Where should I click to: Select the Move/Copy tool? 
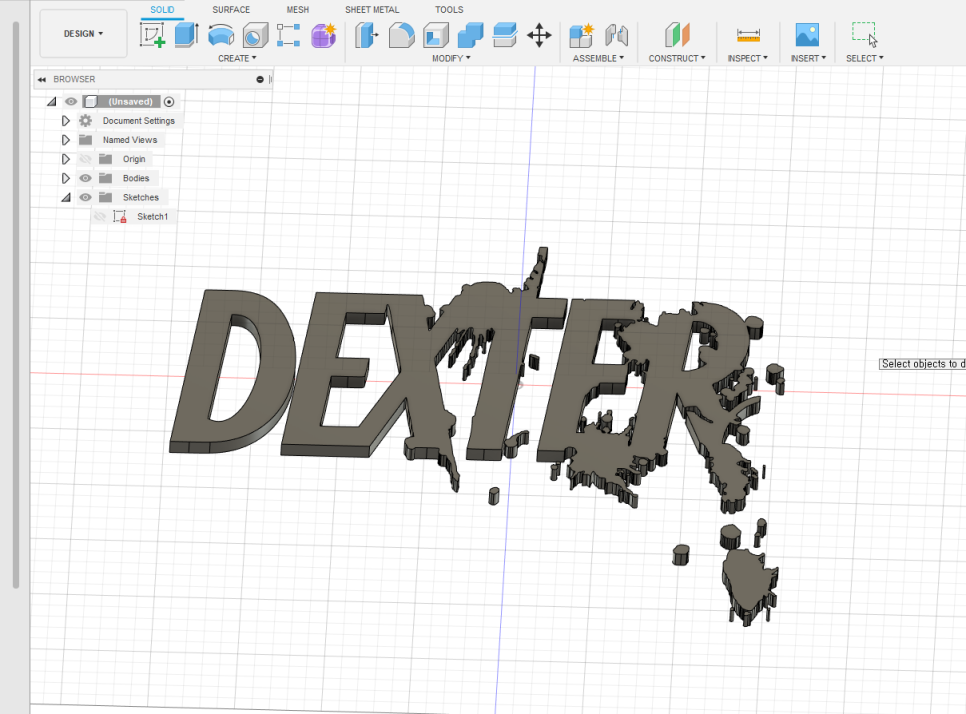coord(539,35)
